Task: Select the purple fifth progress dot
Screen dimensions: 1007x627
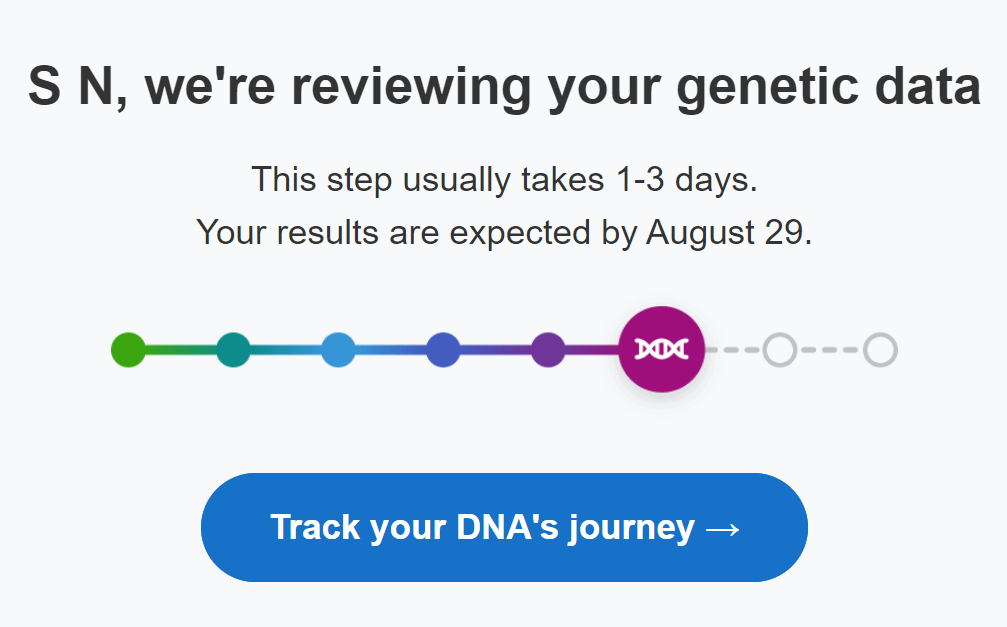Action: pyautogui.click(x=548, y=350)
